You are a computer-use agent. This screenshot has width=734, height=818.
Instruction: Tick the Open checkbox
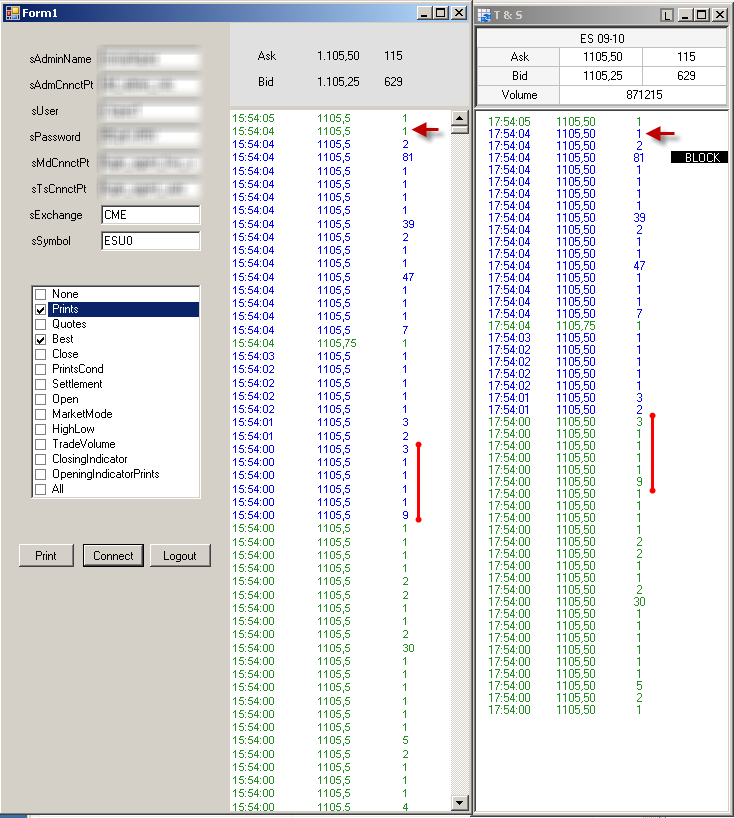click(x=41, y=400)
